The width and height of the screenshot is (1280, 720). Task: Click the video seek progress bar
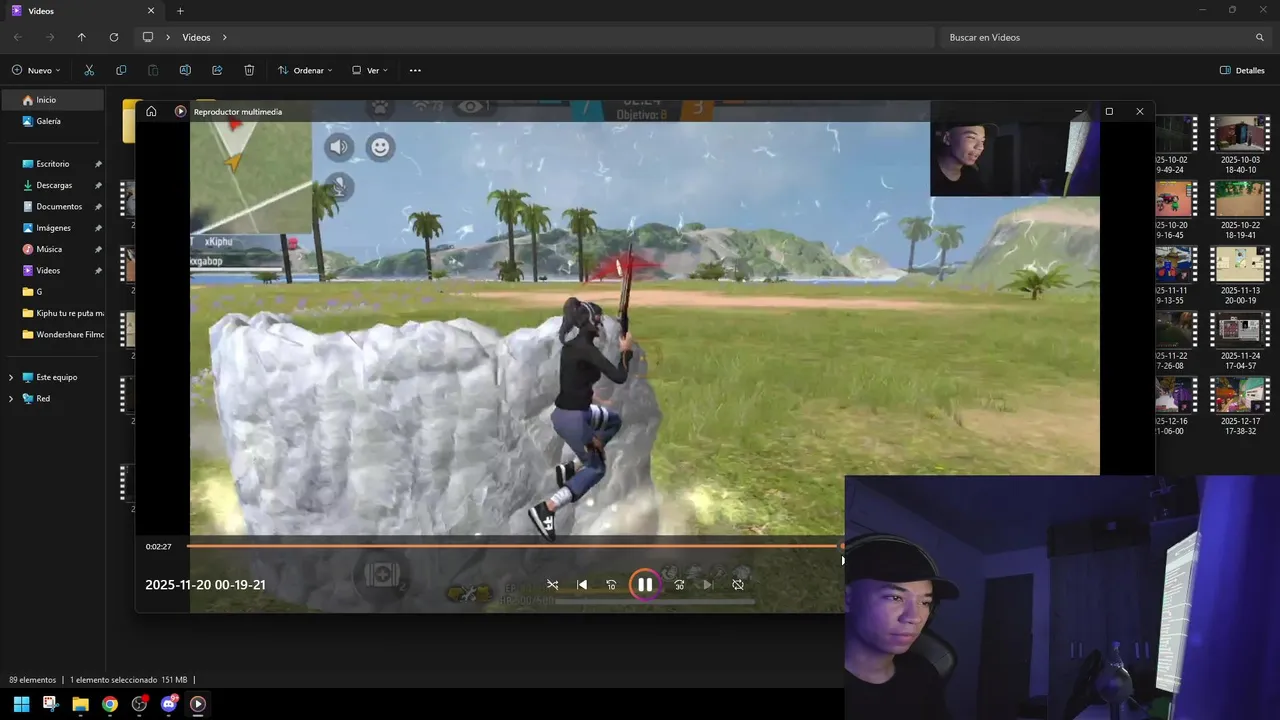[514, 546]
